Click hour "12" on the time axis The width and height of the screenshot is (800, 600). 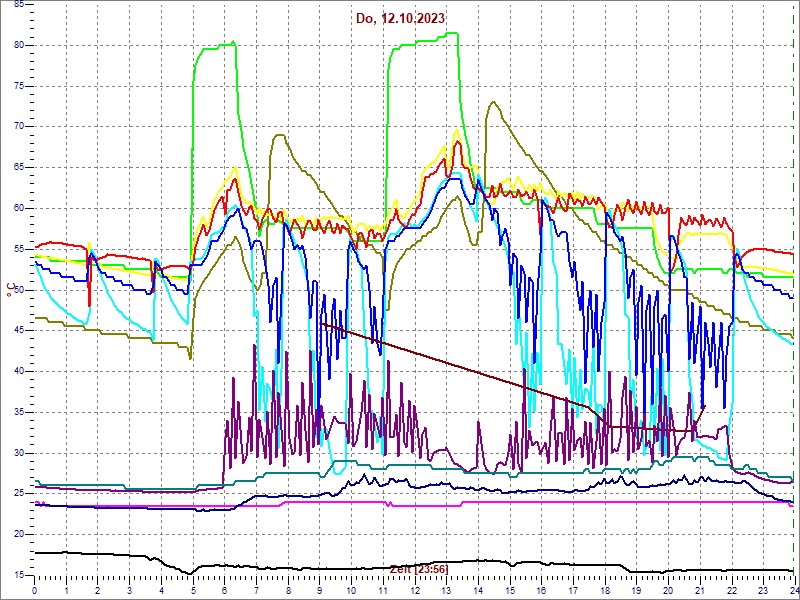414,590
